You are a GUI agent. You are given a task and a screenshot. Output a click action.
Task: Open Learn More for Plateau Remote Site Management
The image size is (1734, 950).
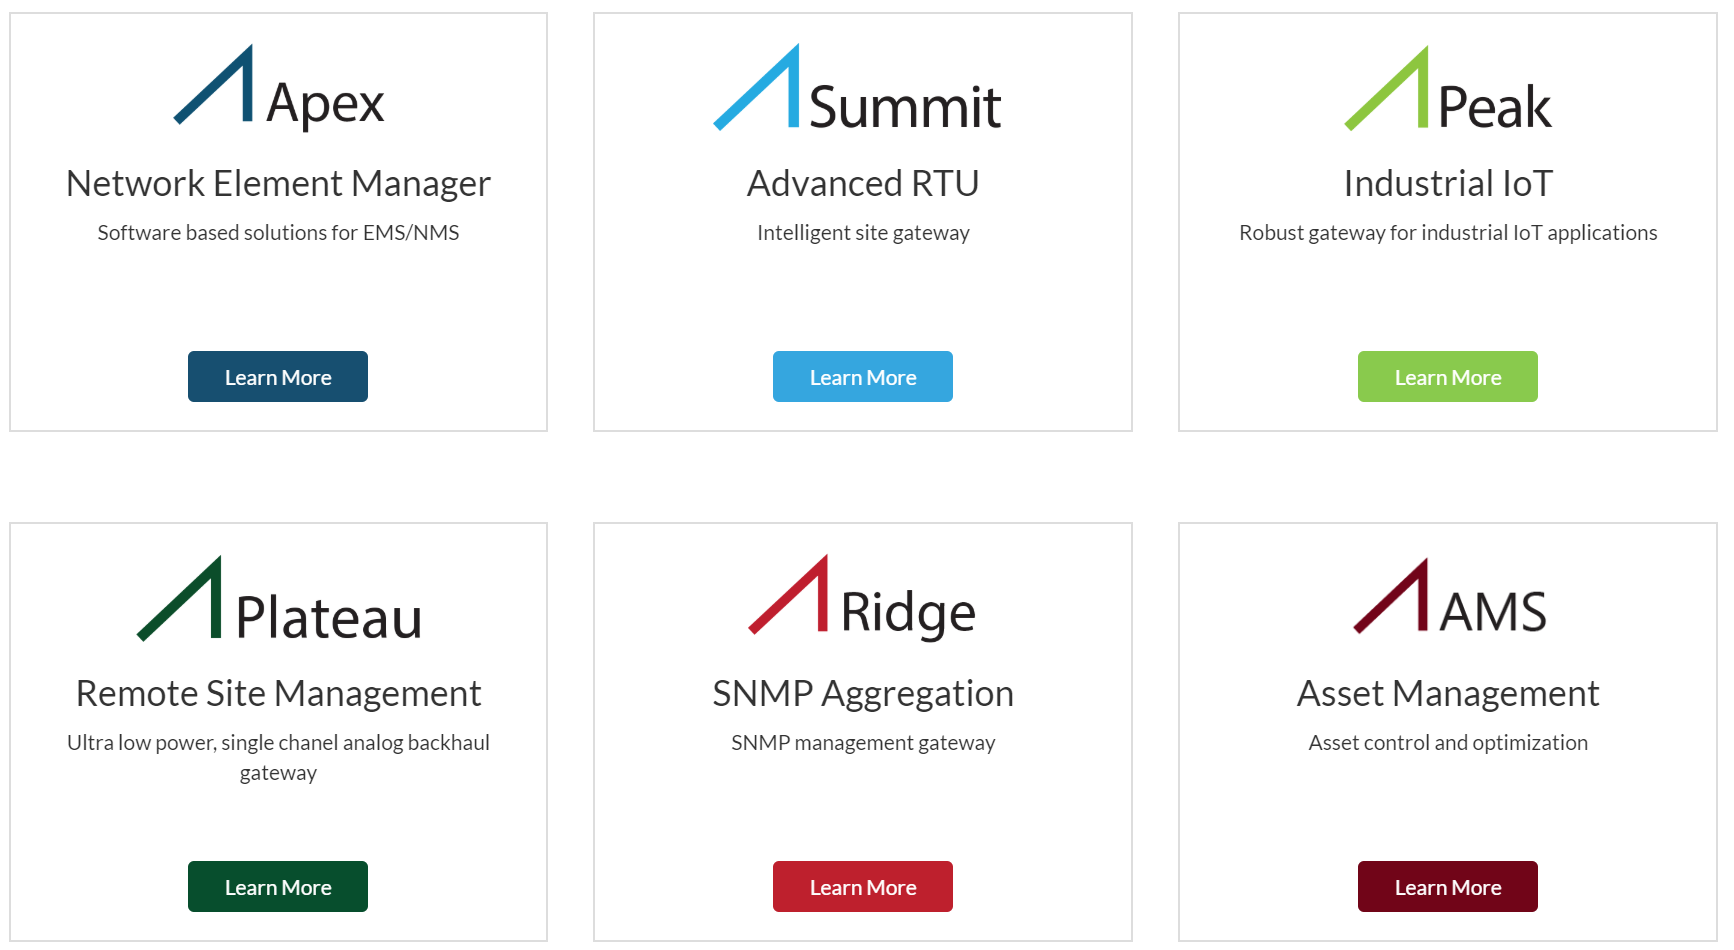pos(278,887)
